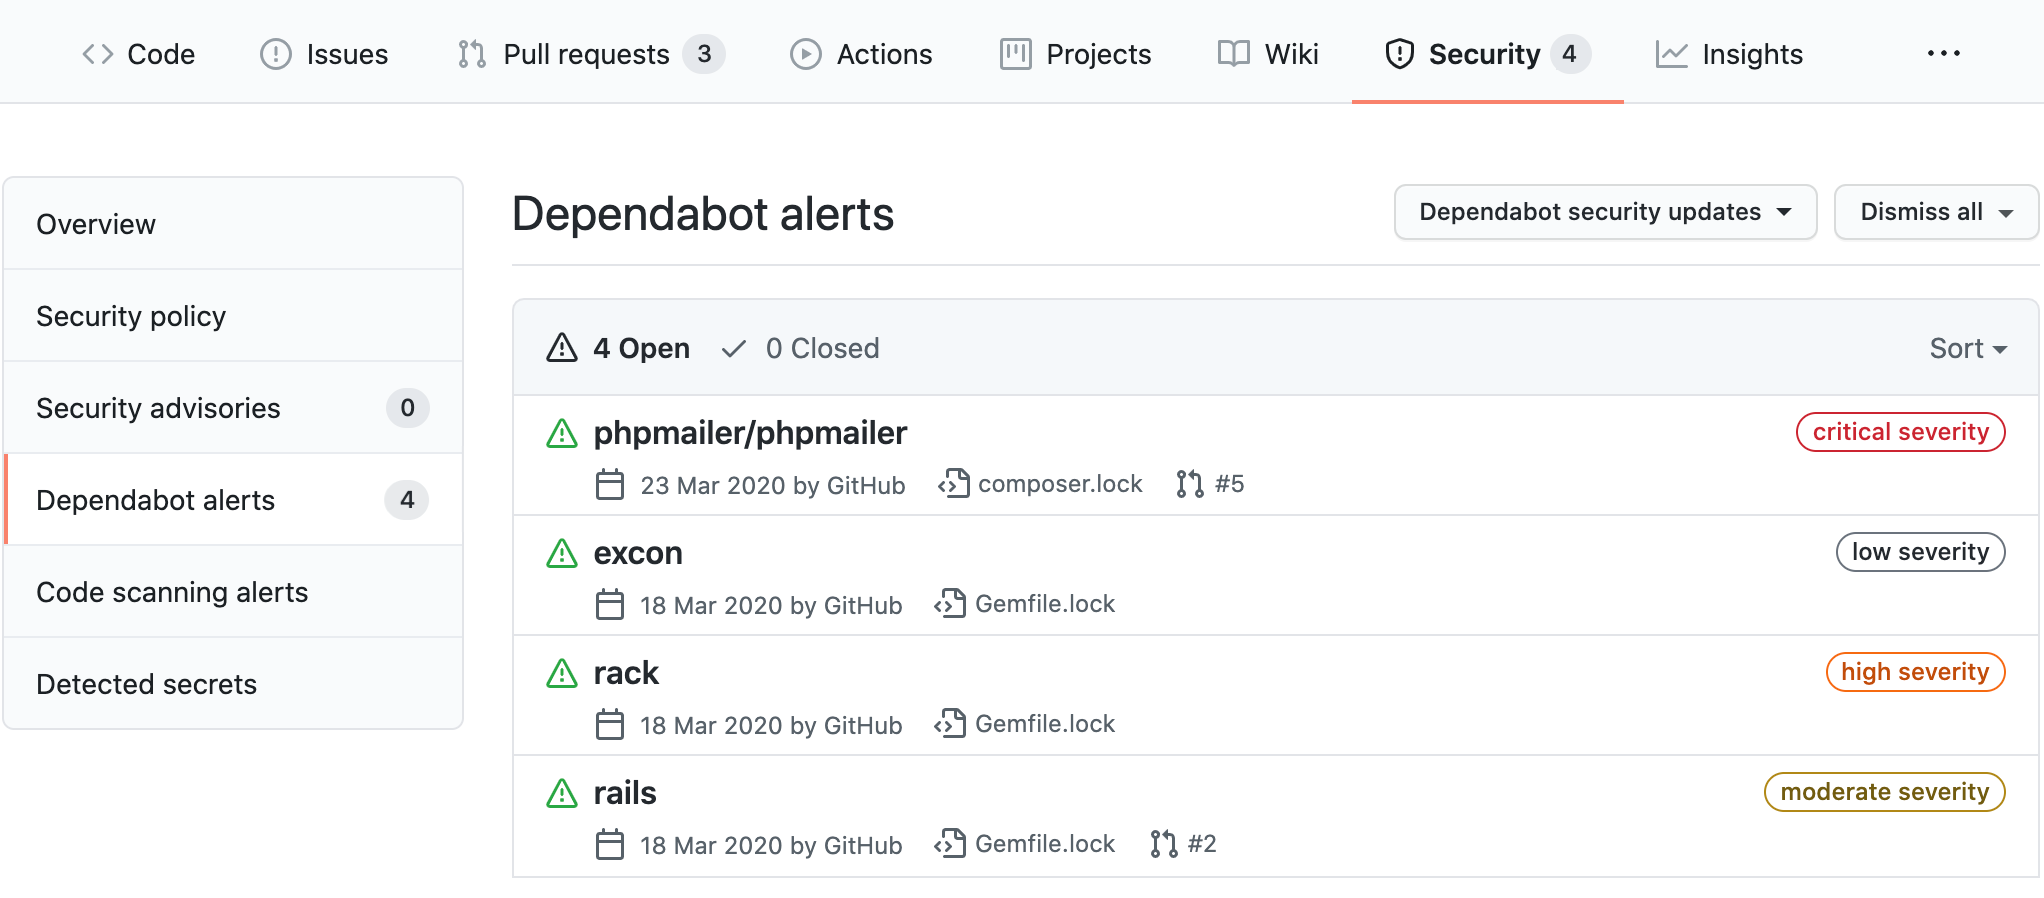Click the file code icon beside composer.lock

(x=954, y=484)
